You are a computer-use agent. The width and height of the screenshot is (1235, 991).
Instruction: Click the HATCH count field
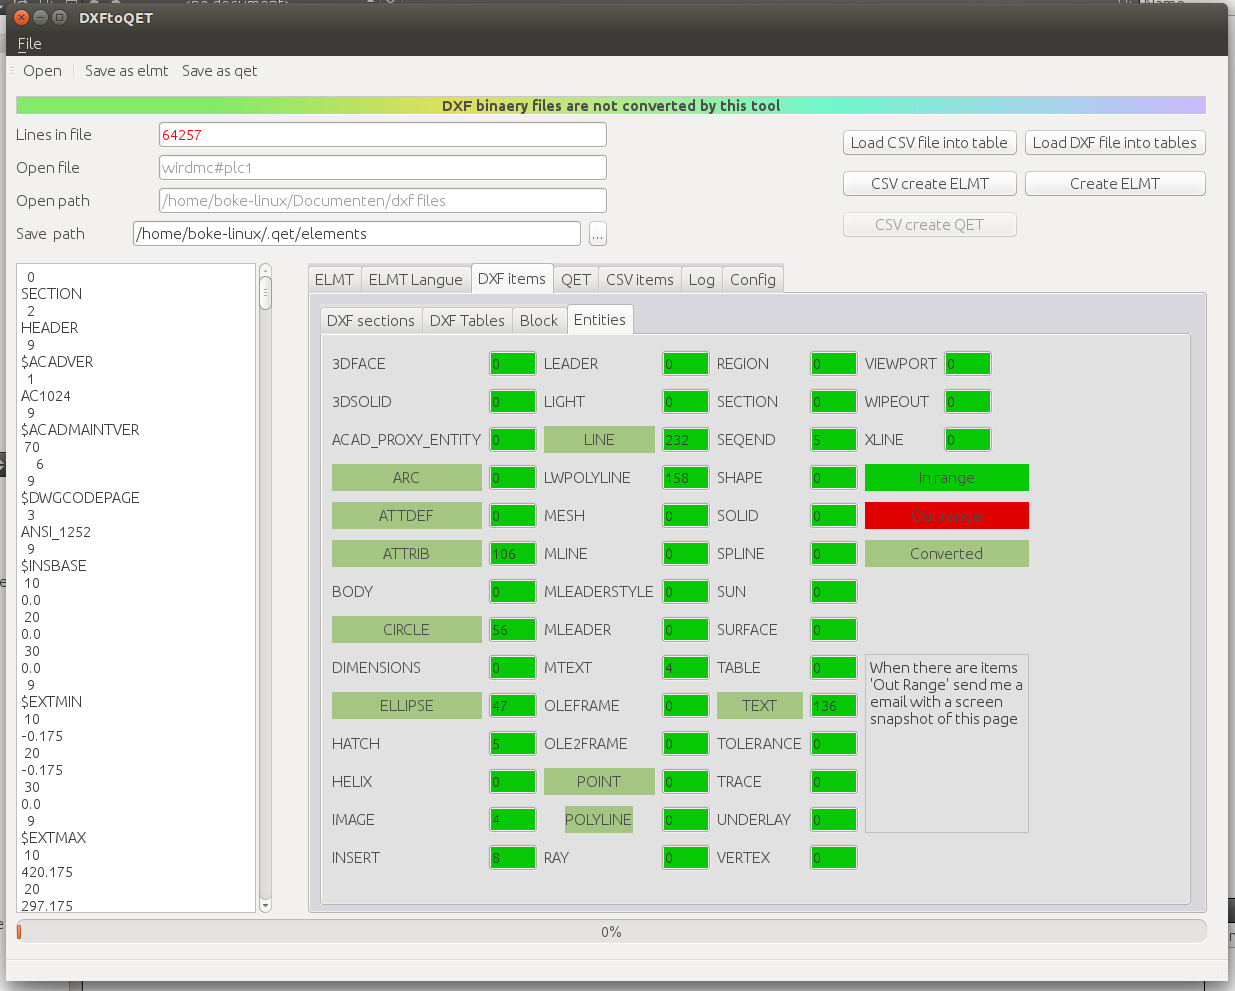(x=512, y=744)
